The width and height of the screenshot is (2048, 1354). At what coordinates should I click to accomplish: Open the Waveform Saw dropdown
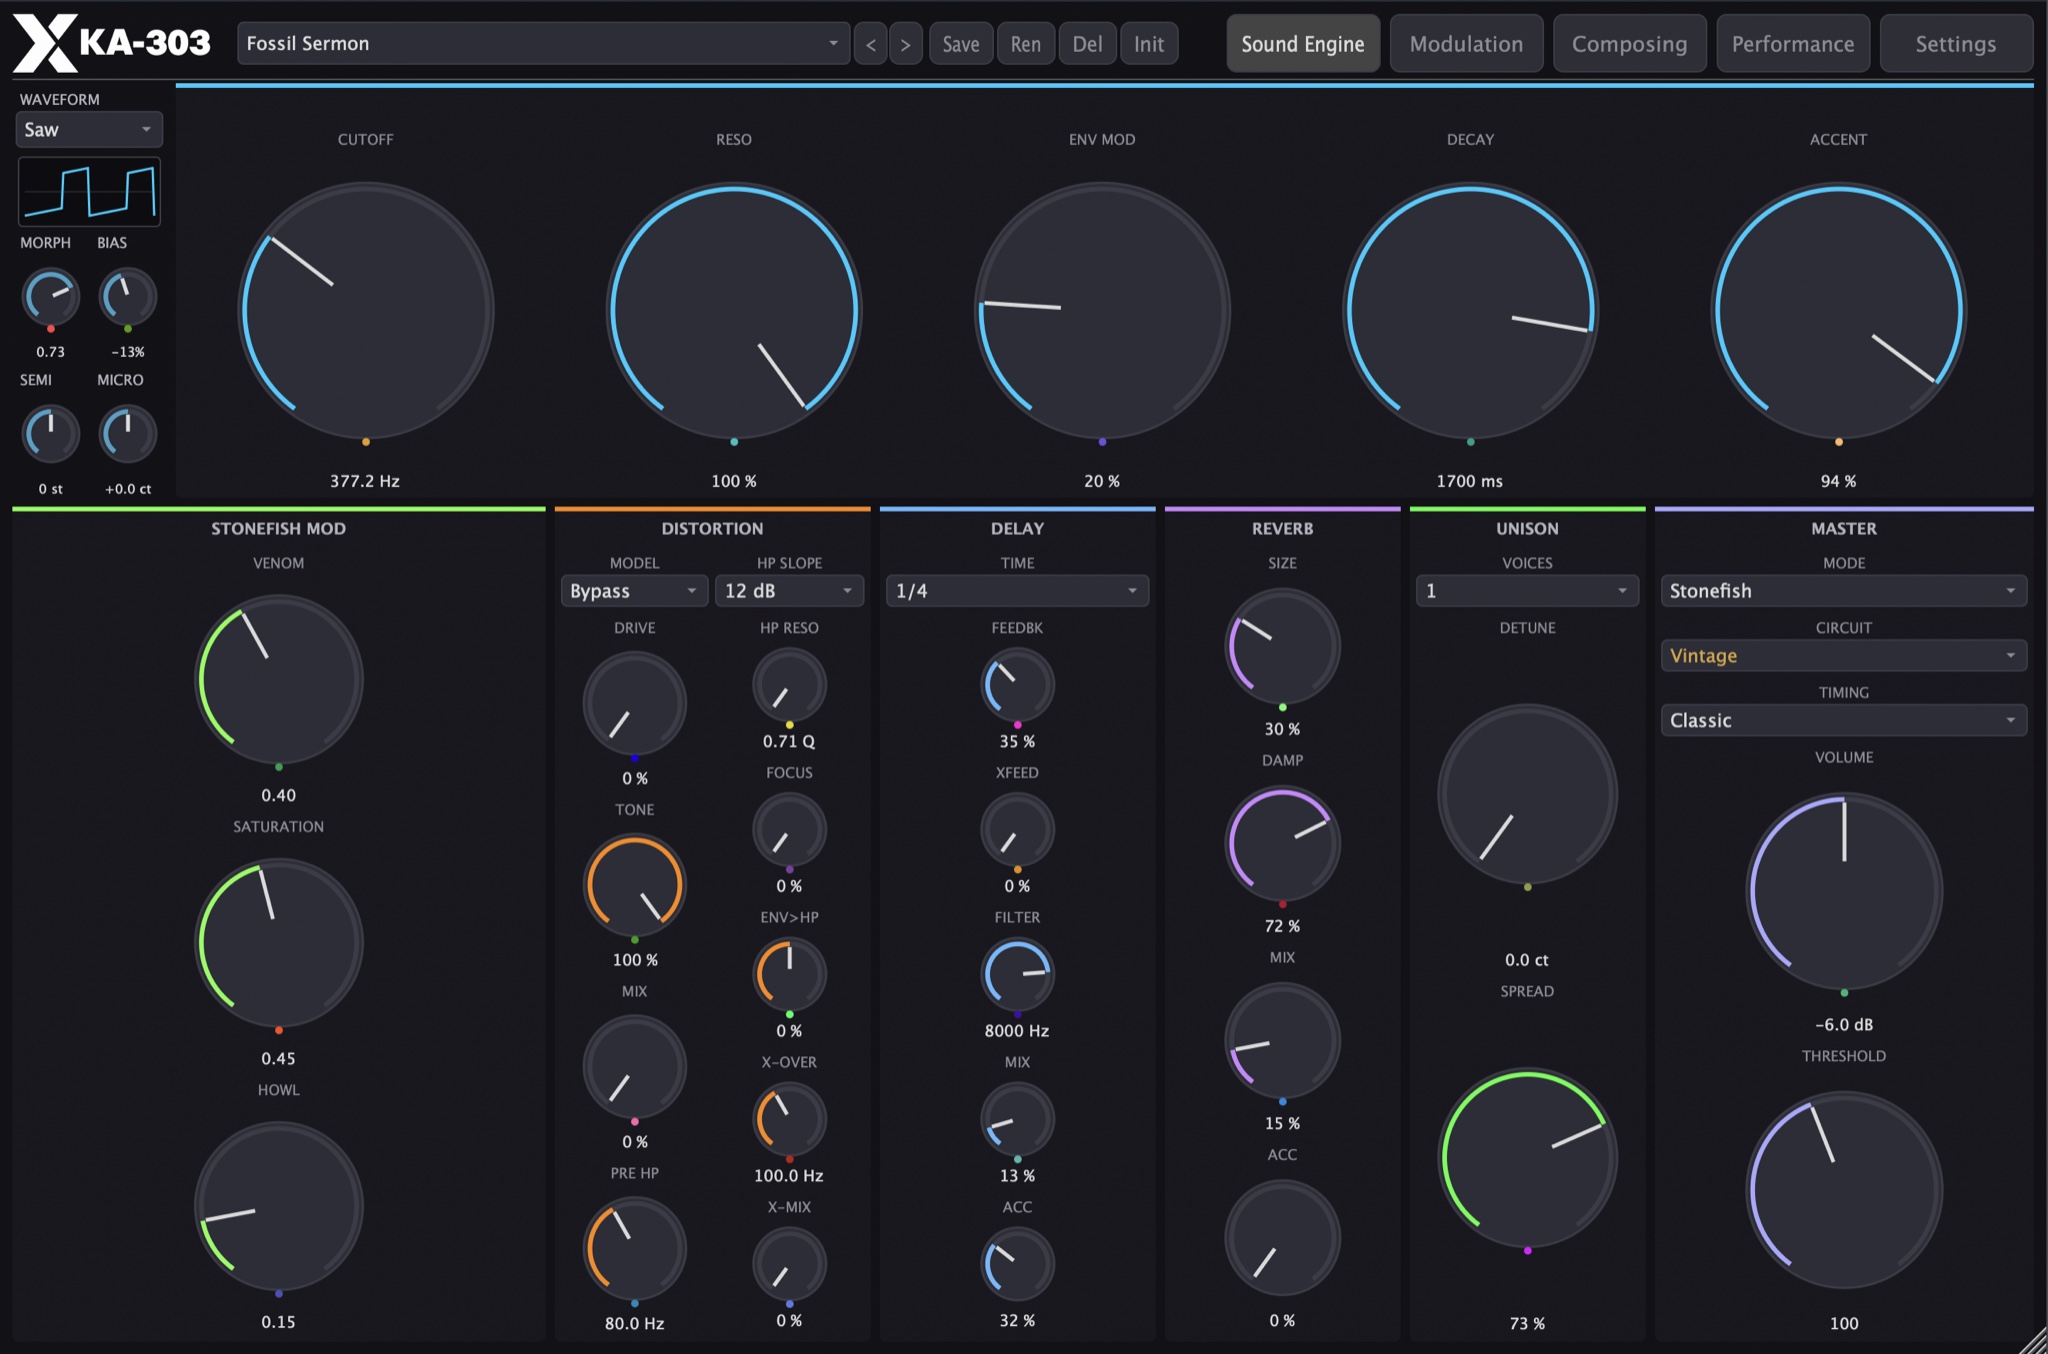click(89, 130)
